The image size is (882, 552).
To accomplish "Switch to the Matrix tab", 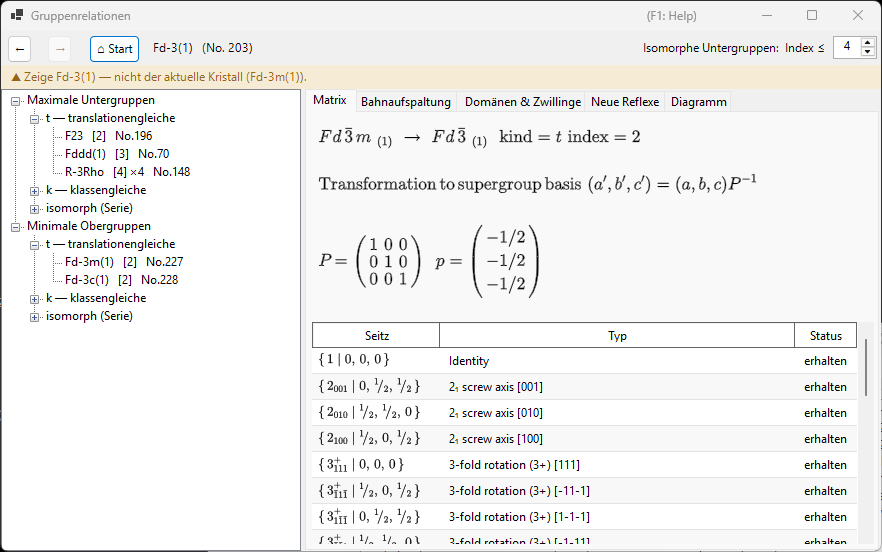I will coord(330,100).
